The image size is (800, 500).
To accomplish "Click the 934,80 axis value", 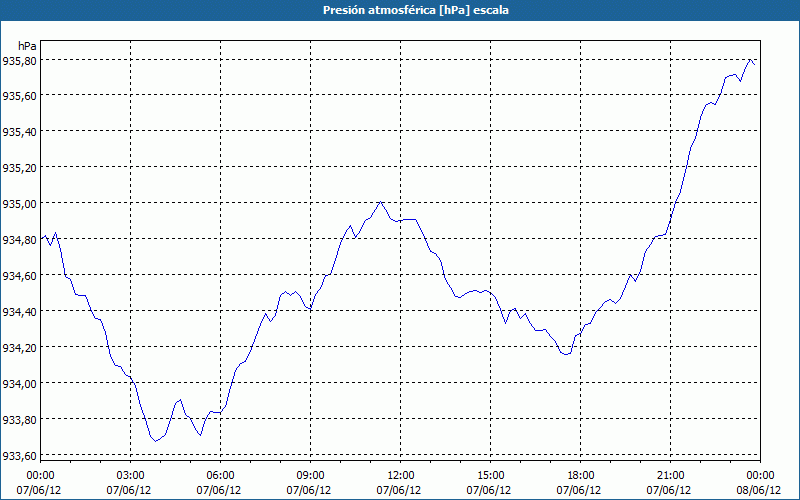I will pyautogui.click(x=19, y=239).
